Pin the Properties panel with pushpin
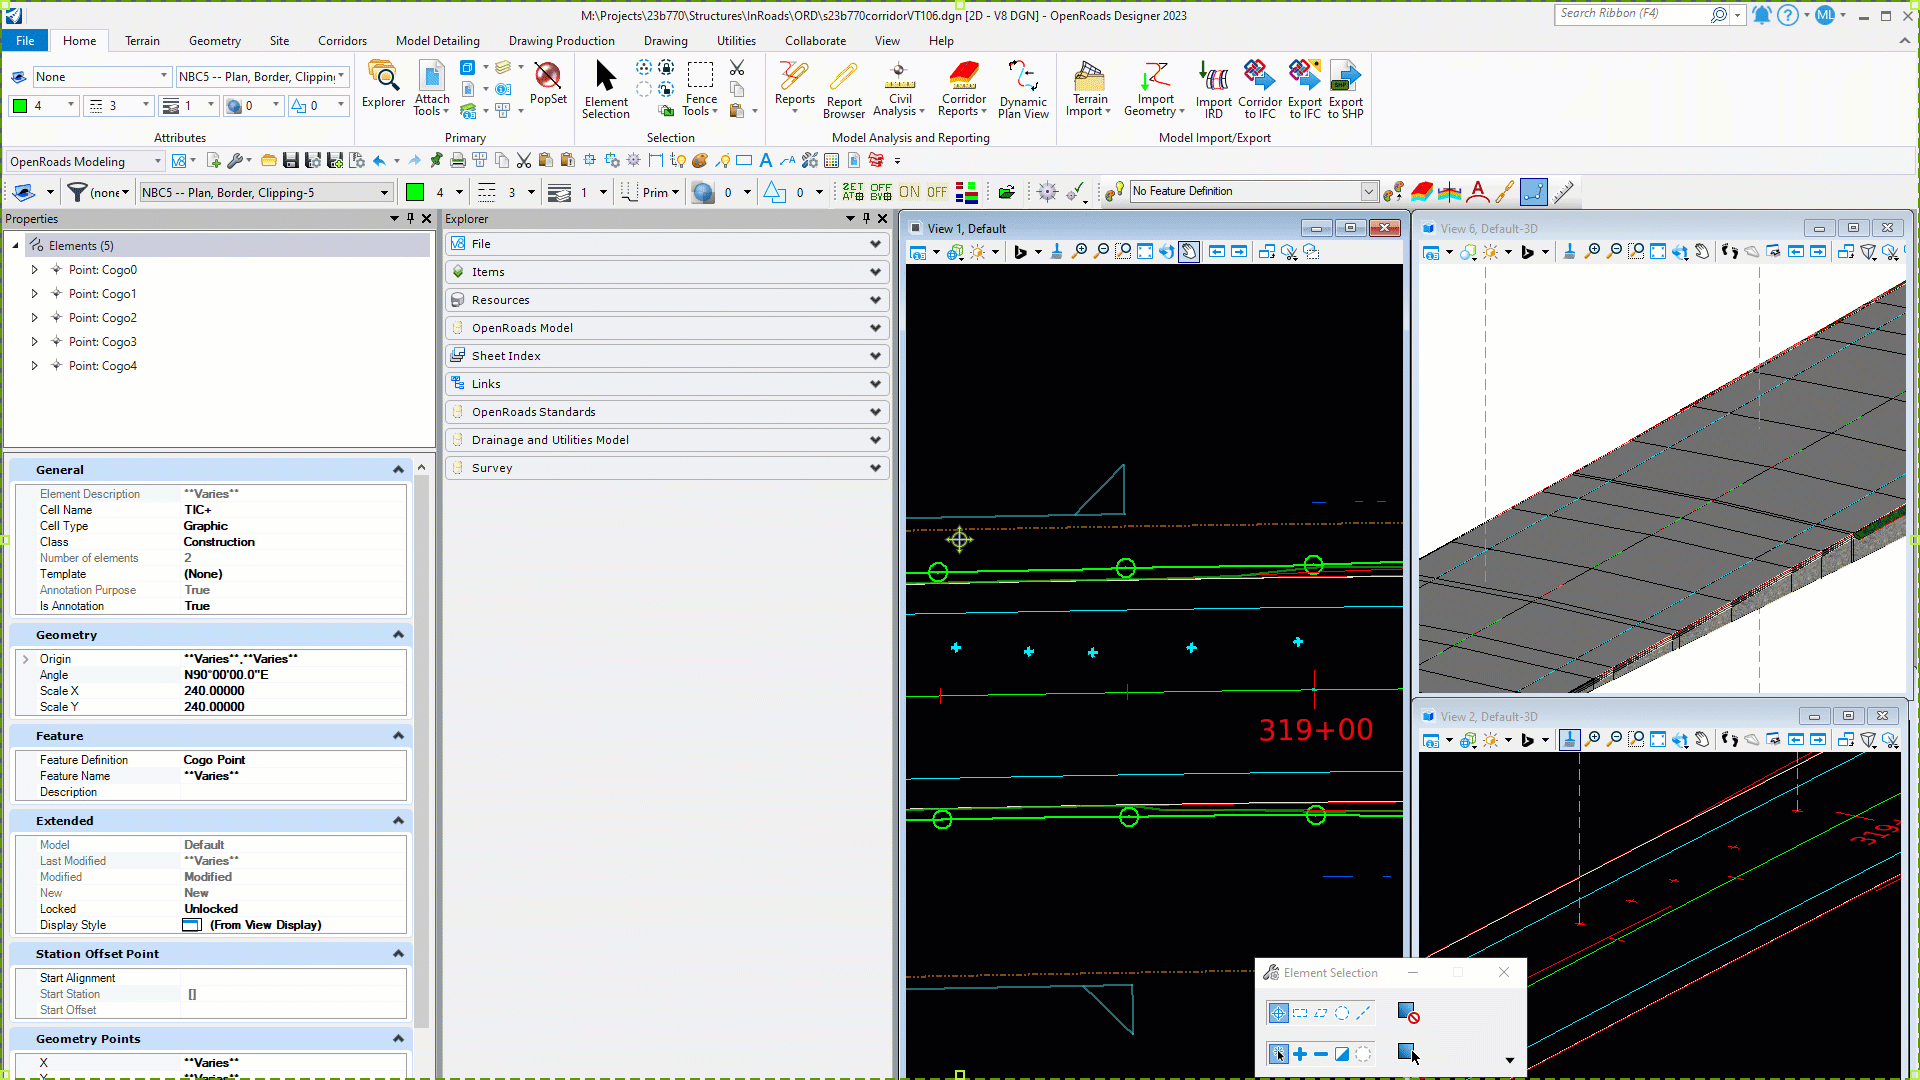The image size is (1920, 1080). (410, 218)
